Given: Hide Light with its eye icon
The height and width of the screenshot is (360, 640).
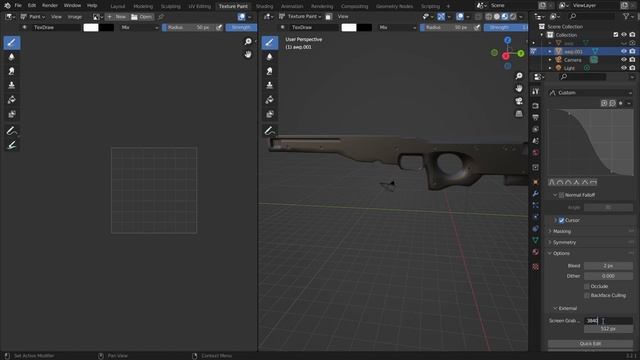Looking at the screenshot, I should [x=624, y=68].
